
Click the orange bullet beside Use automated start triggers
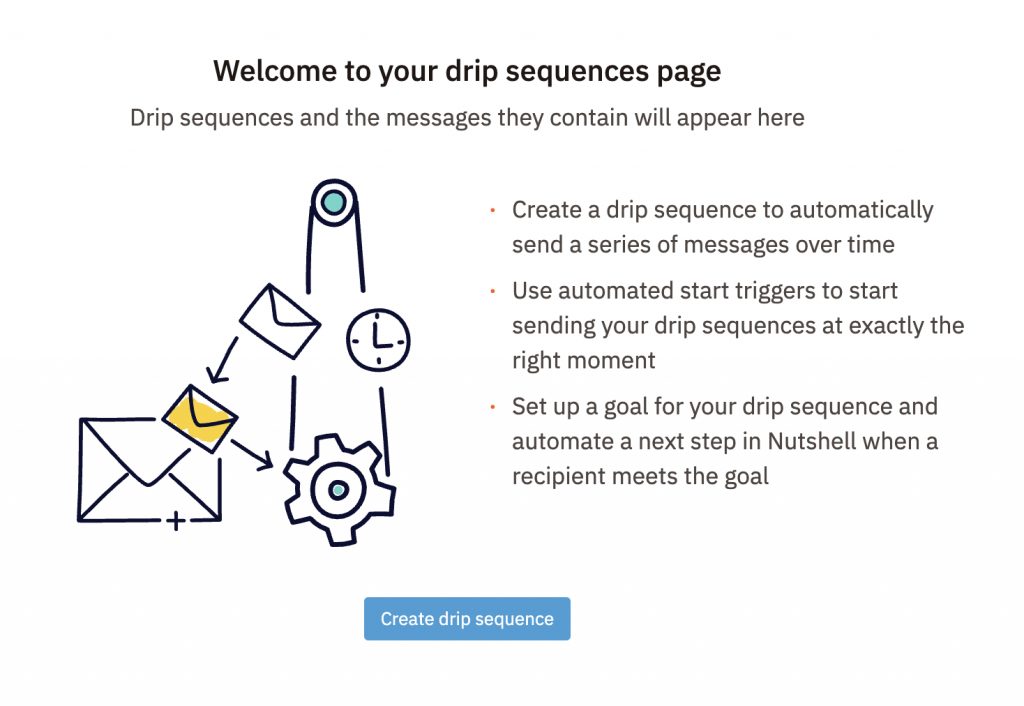(x=492, y=291)
